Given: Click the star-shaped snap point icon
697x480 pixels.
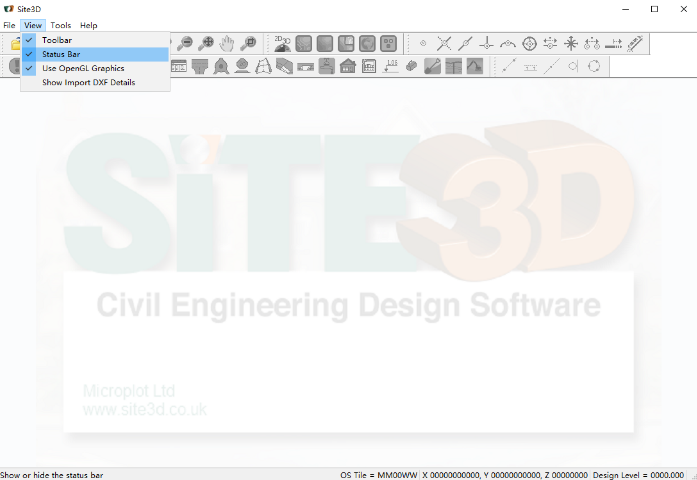Looking at the screenshot, I should (x=571, y=43).
